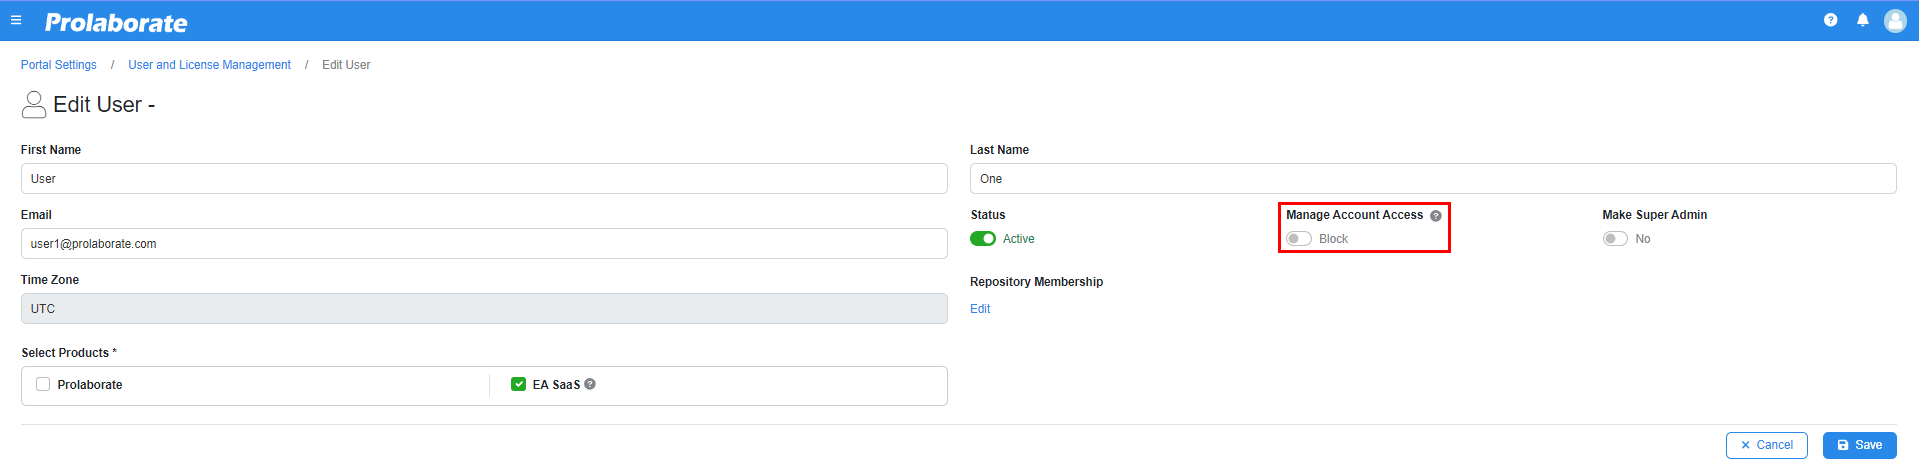Click the Save button
Viewport: 1919px width, 463px height.
coord(1859,445)
